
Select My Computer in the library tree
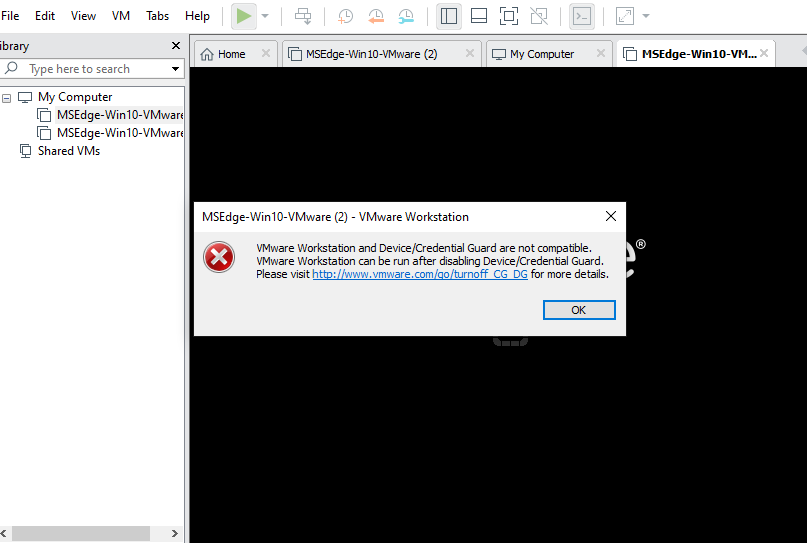click(75, 97)
